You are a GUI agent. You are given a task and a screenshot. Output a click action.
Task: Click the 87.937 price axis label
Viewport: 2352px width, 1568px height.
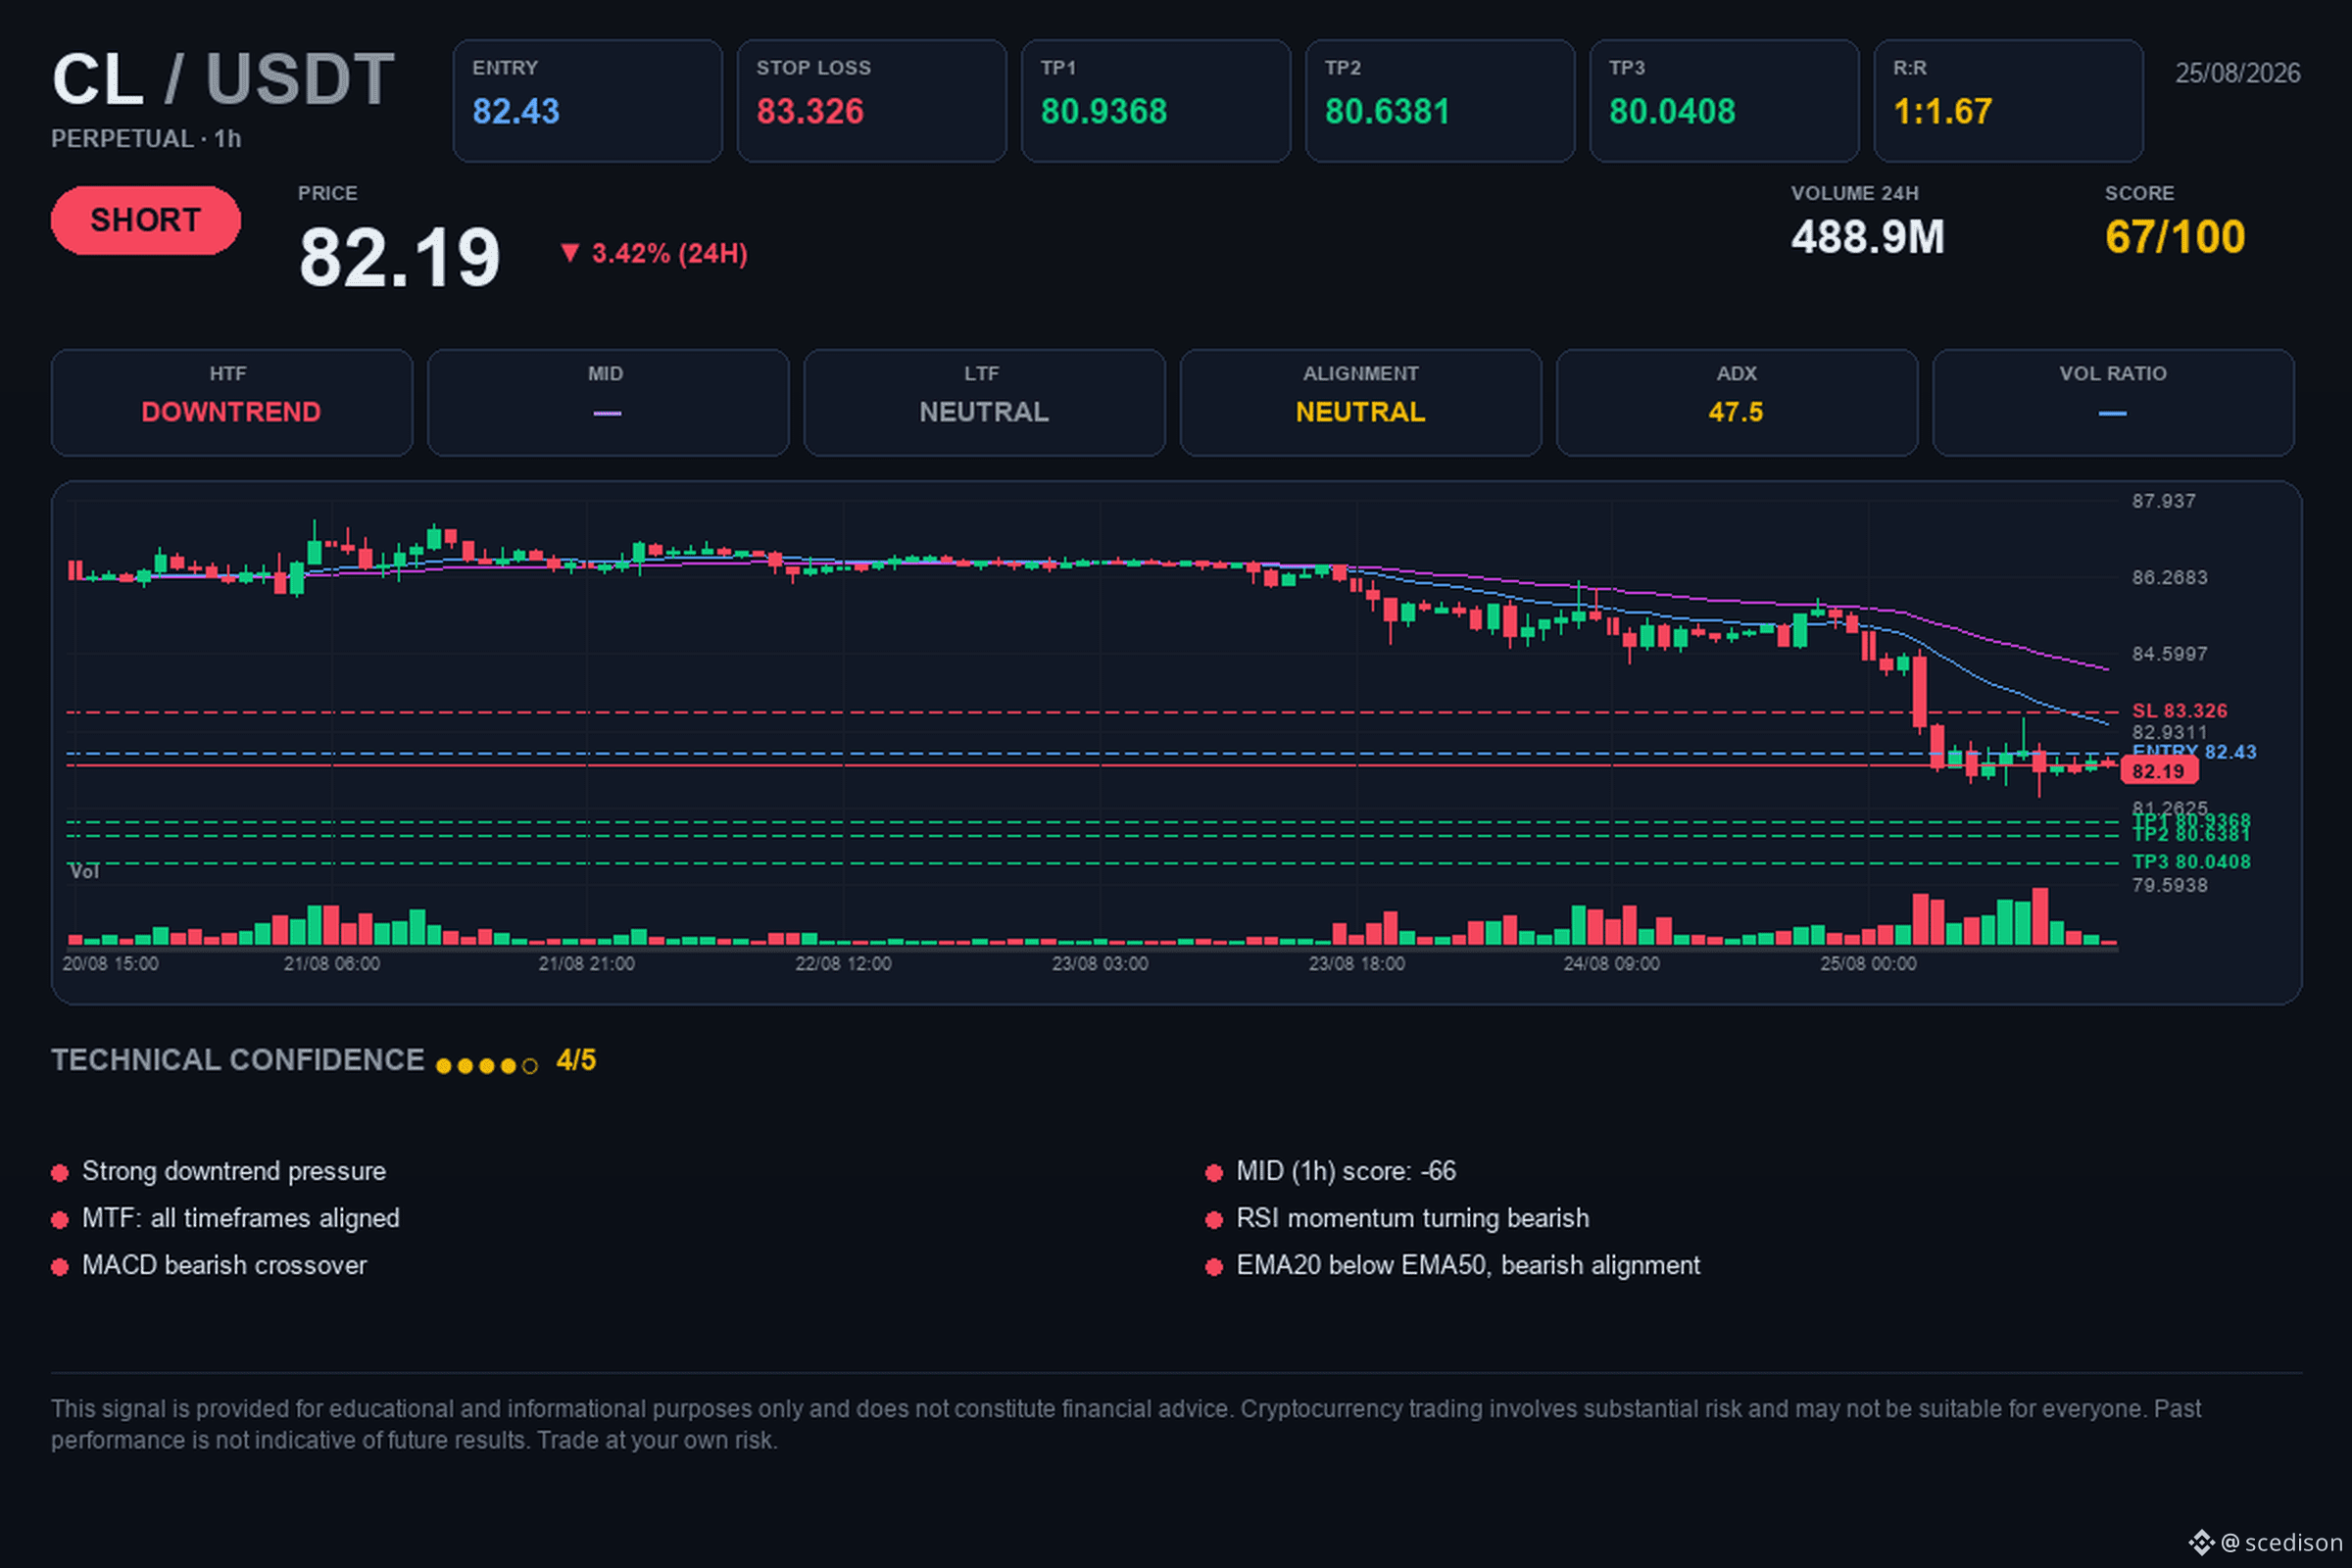pyautogui.click(x=2163, y=501)
